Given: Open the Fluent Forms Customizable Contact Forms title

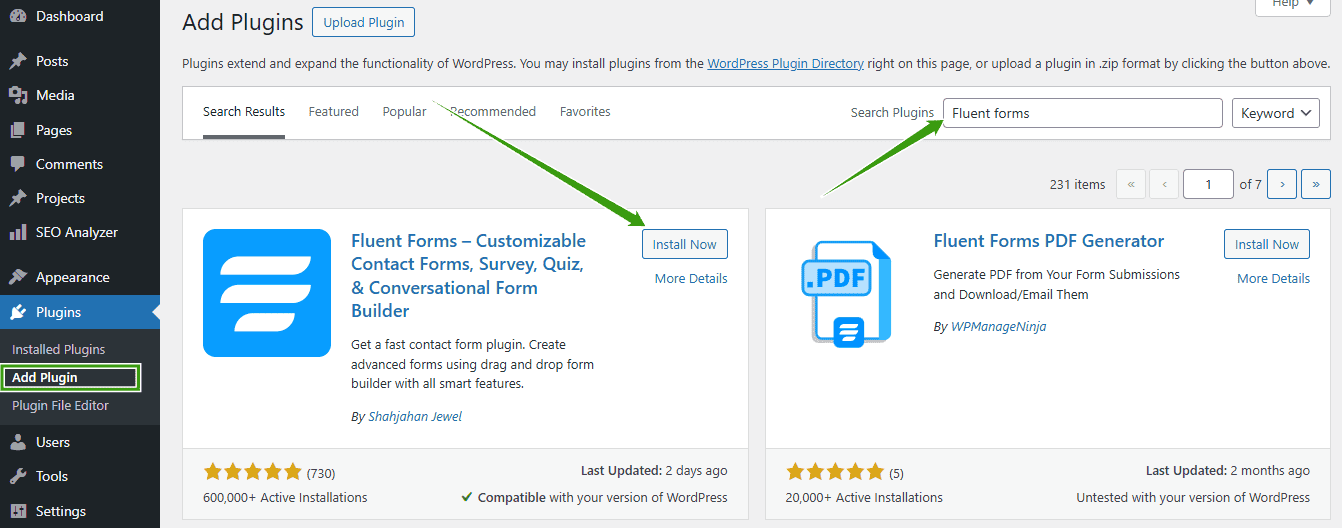Looking at the screenshot, I should [x=469, y=275].
